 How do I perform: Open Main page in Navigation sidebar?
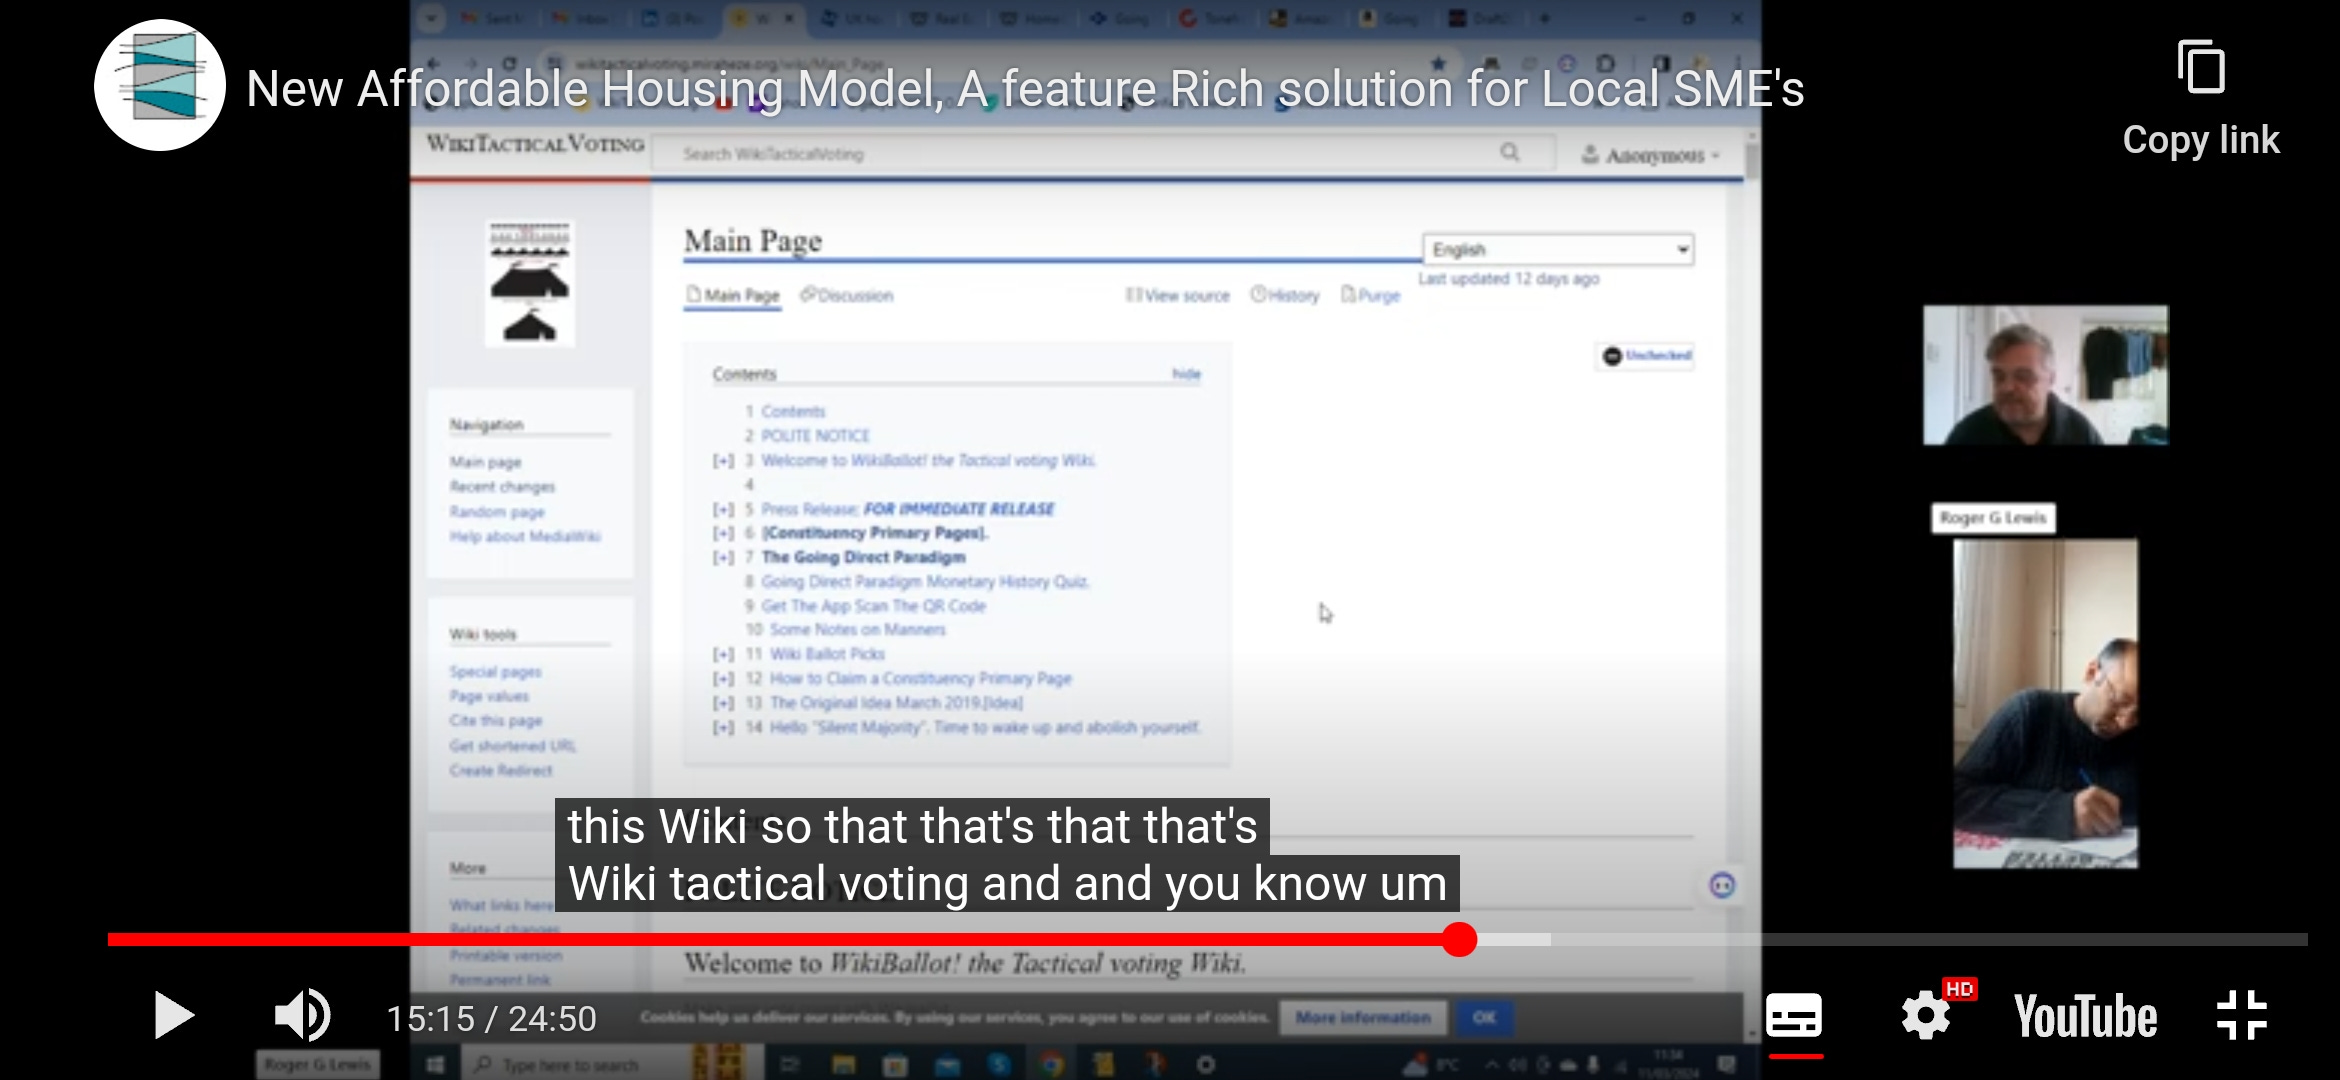pyautogui.click(x=486, y=462)
